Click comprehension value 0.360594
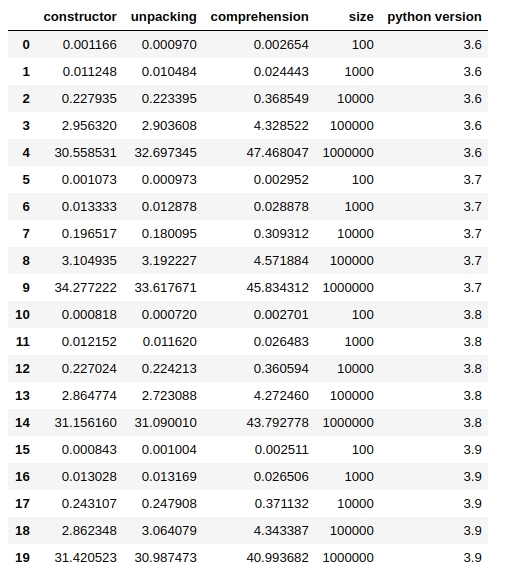The width and height of the screenshot is (523, 574). point(281,369)
